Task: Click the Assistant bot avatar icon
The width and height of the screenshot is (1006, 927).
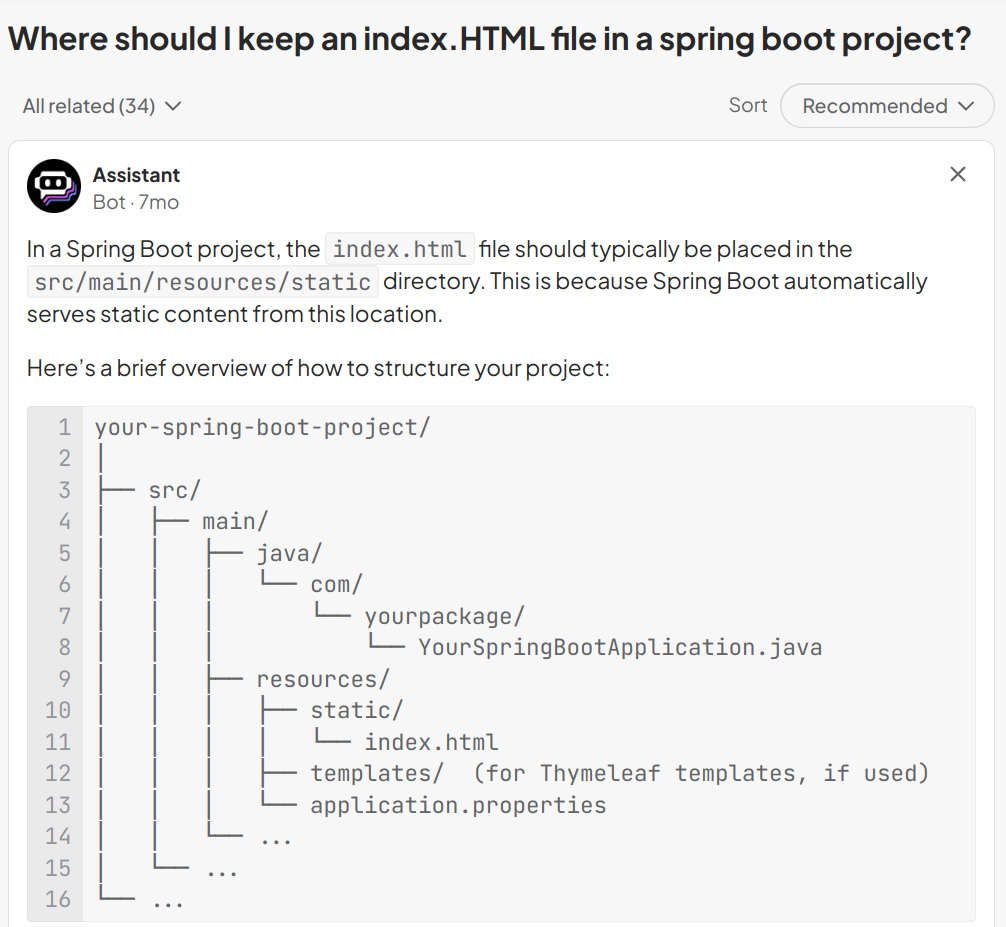Action: click(54, 186)
